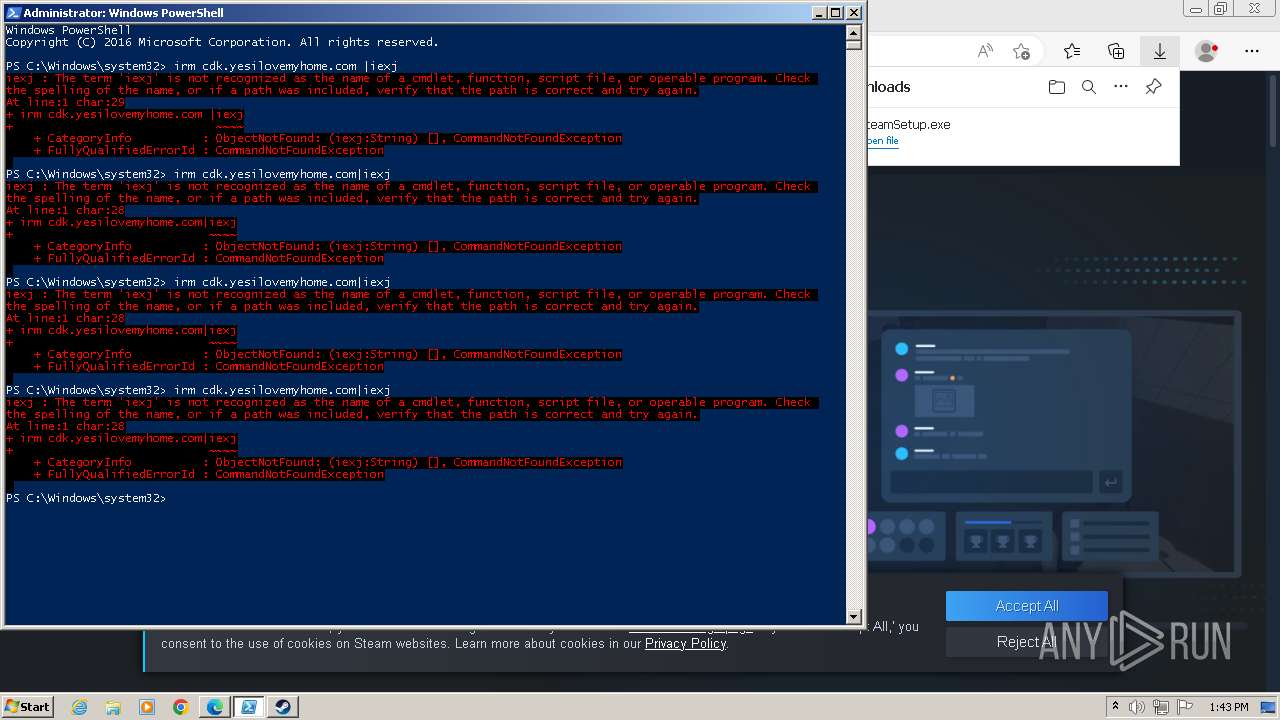The width and height of the screenshot is (1280, 720).
Task: Open the Edge Favorites list
Action: click(1072, 51)
